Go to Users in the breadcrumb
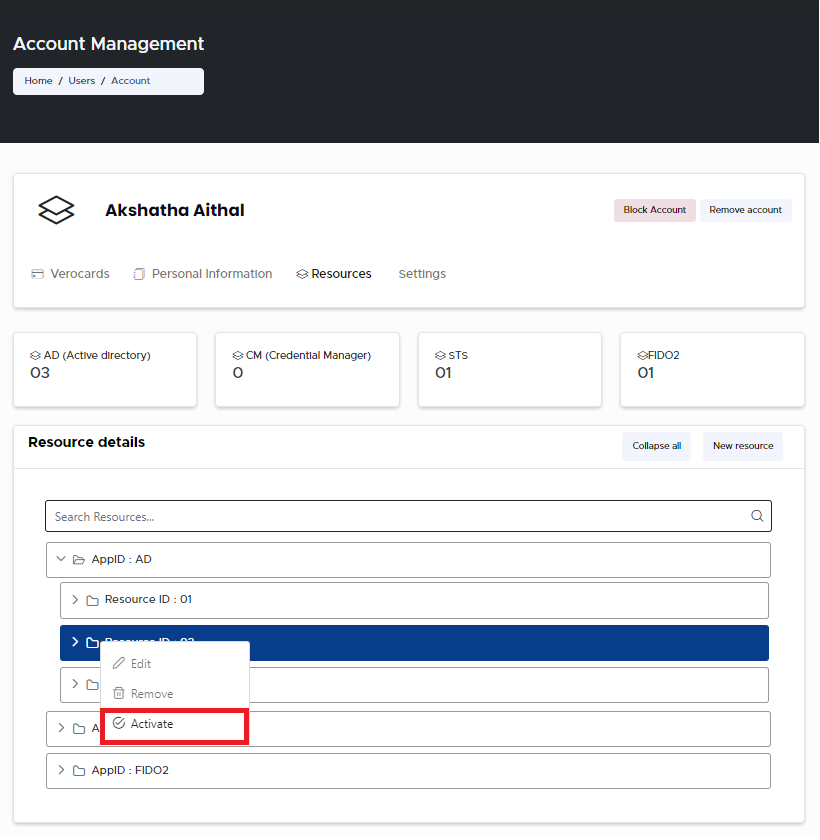 [x=82, y=81]
